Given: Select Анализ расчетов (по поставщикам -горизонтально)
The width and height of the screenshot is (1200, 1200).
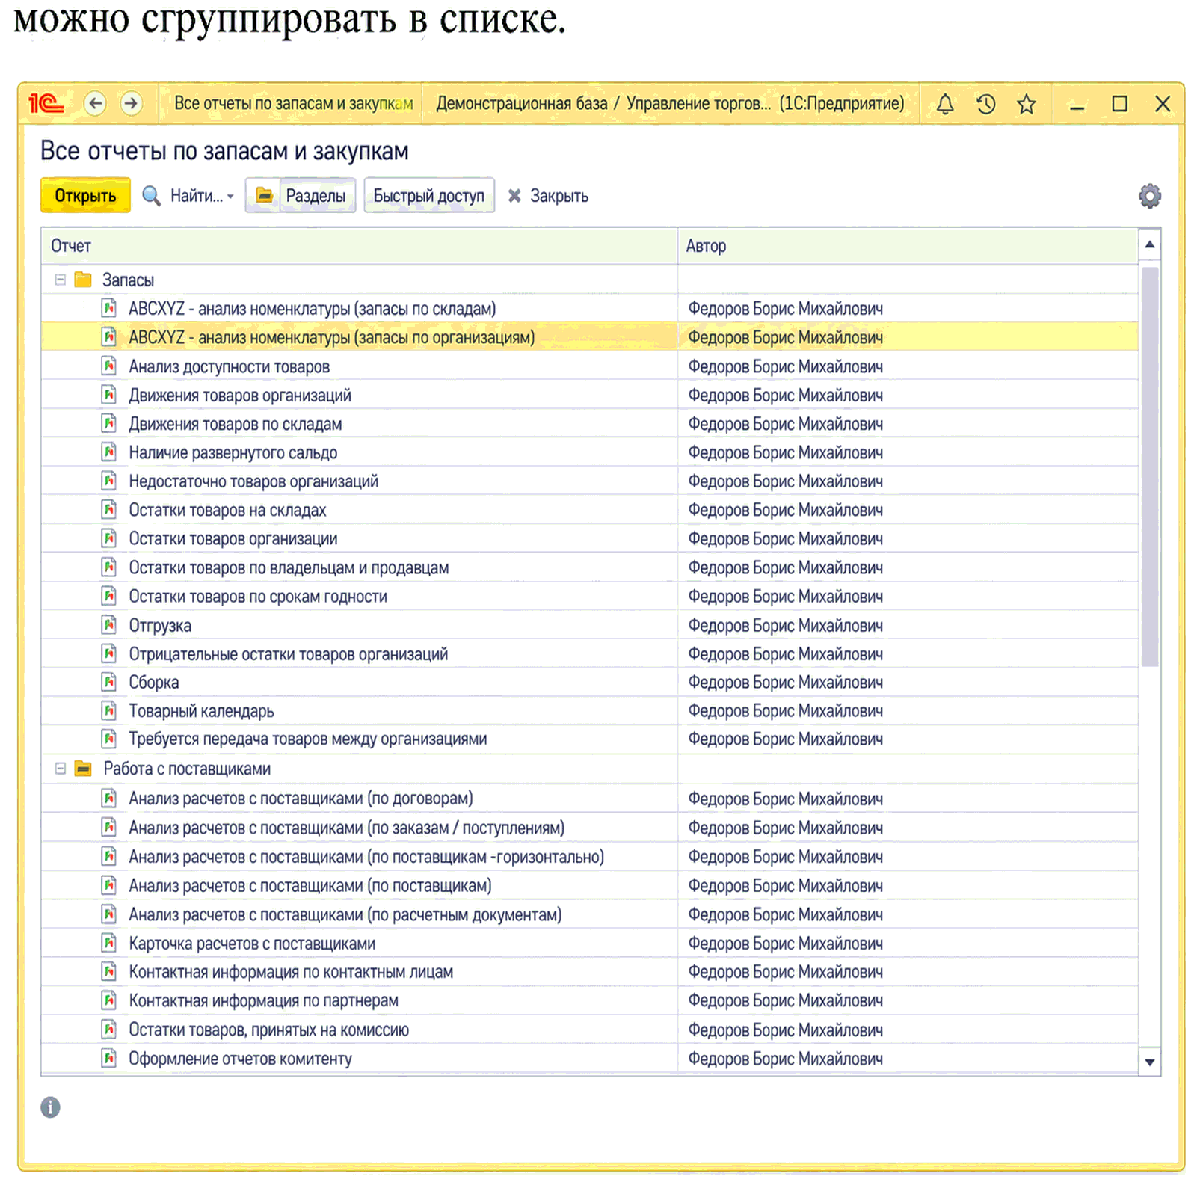Looking at the screenshot, I should [366, 857].
